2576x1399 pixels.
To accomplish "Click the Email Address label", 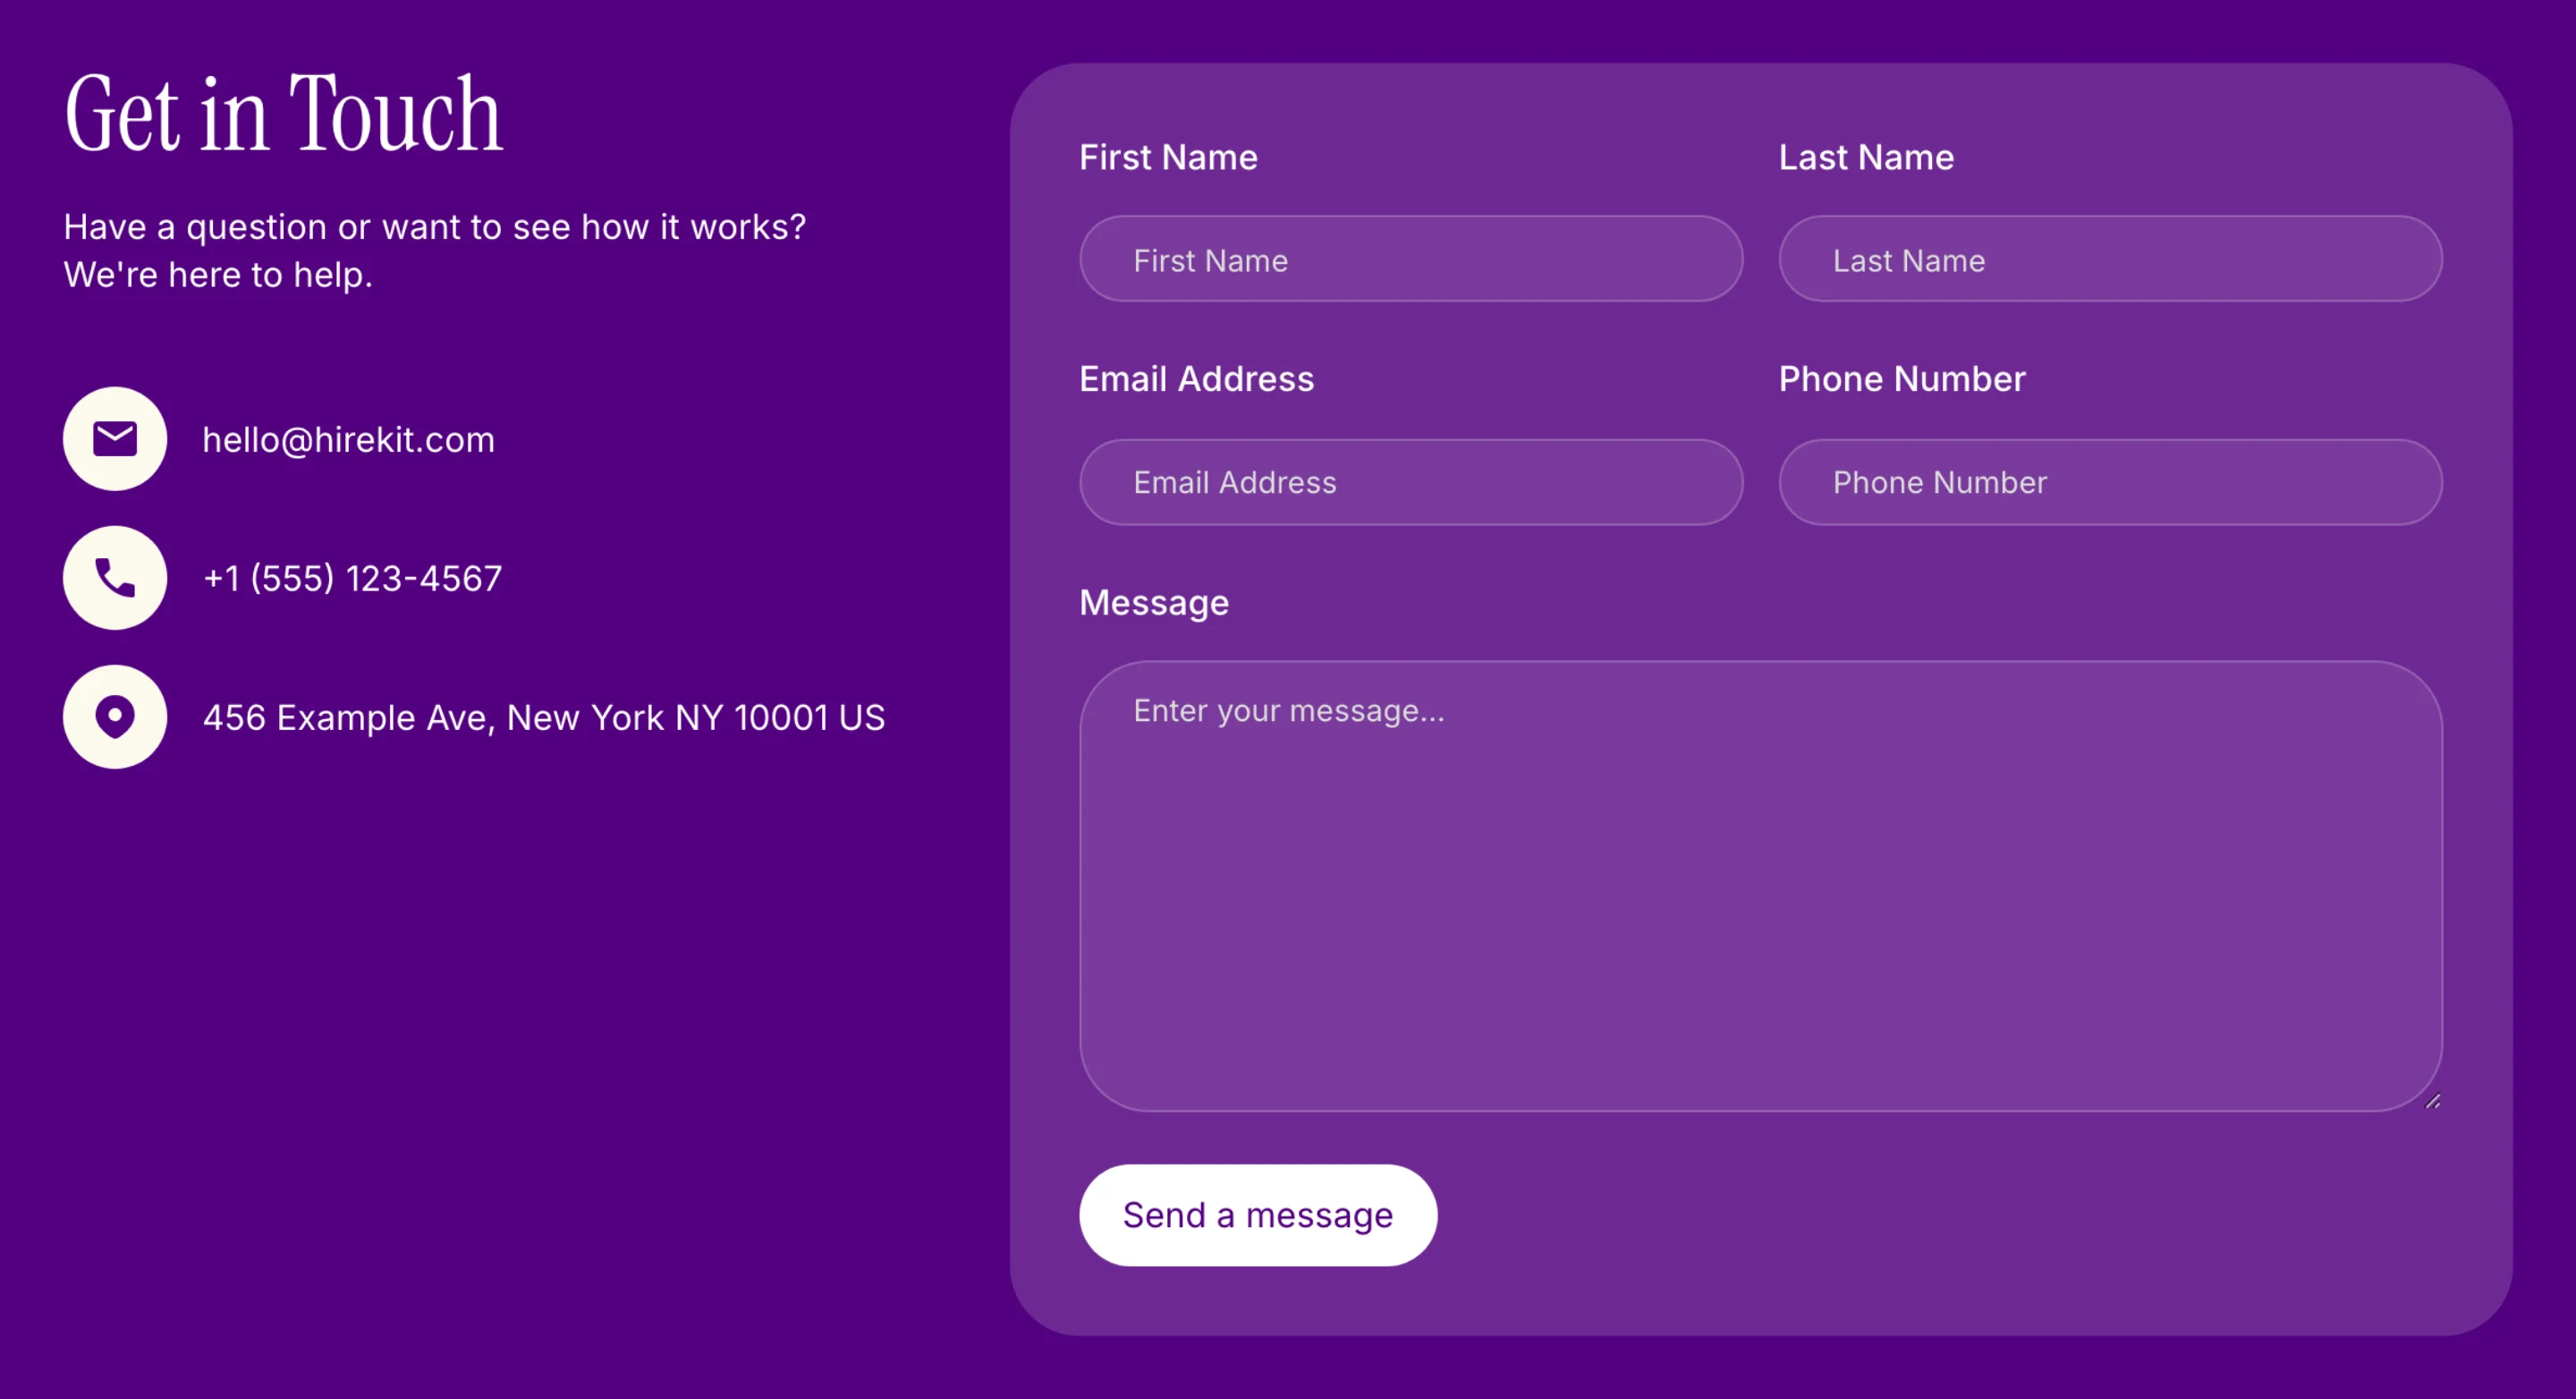I will tap(1196, 379).
